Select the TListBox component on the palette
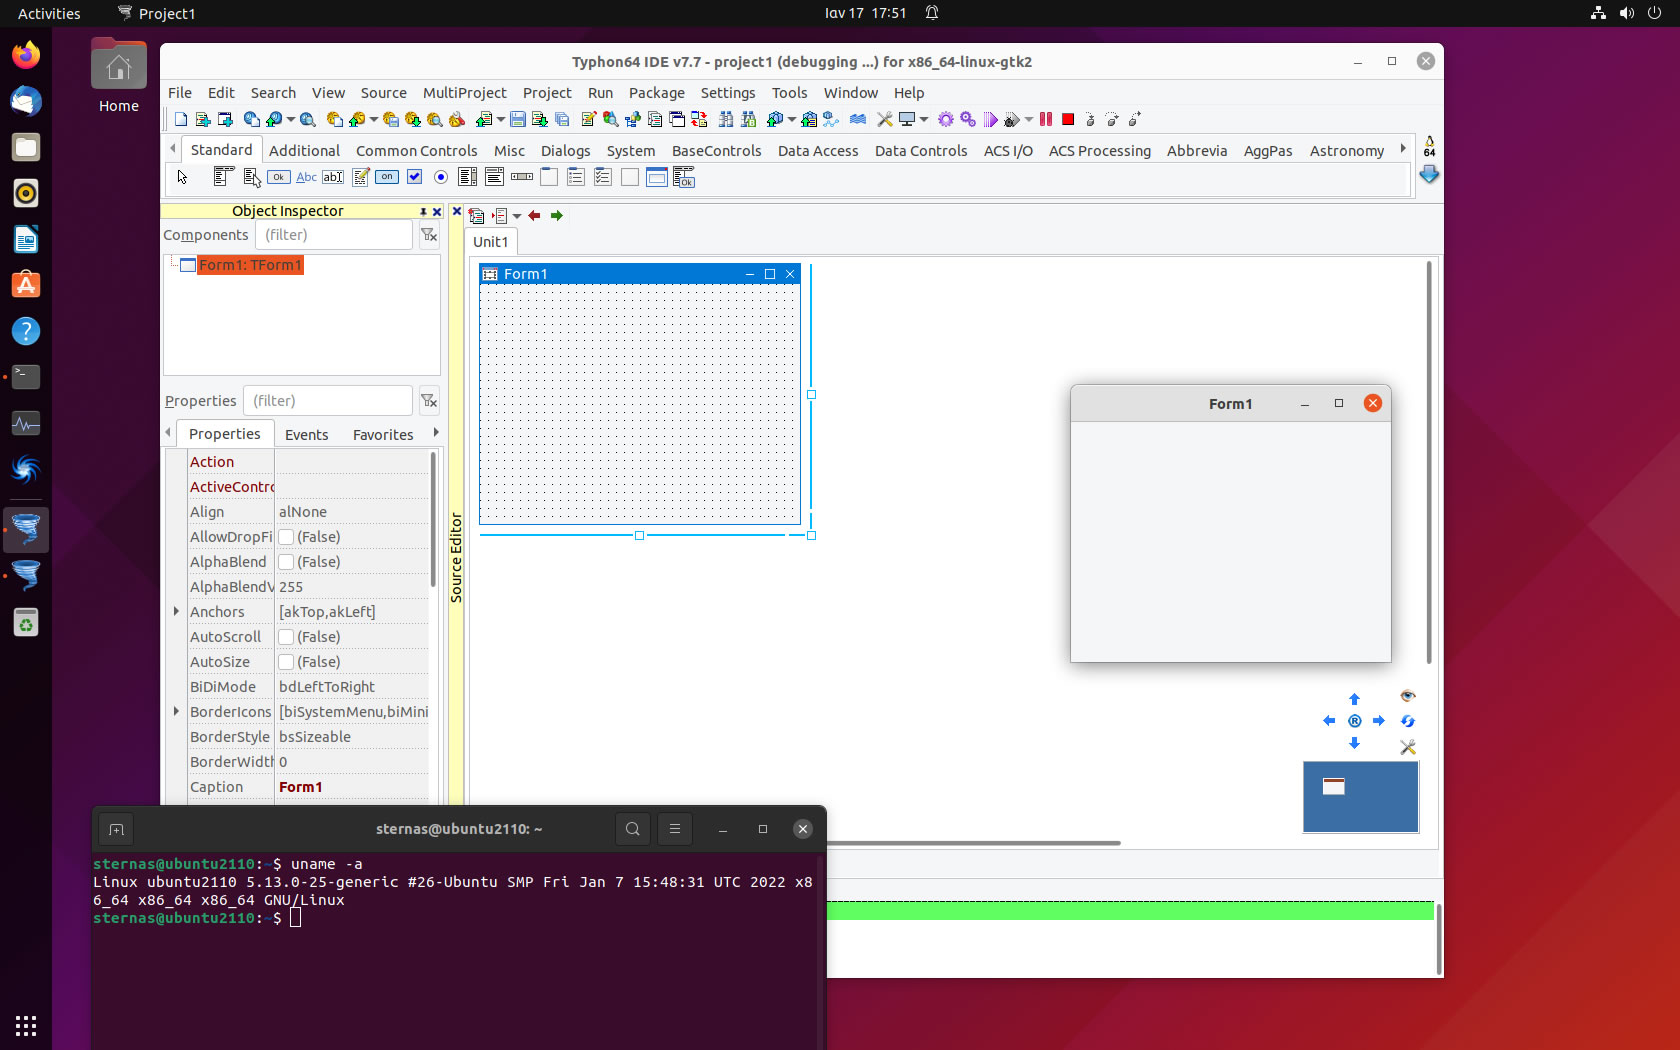The image size is (1680, 1050). [468, 177]
